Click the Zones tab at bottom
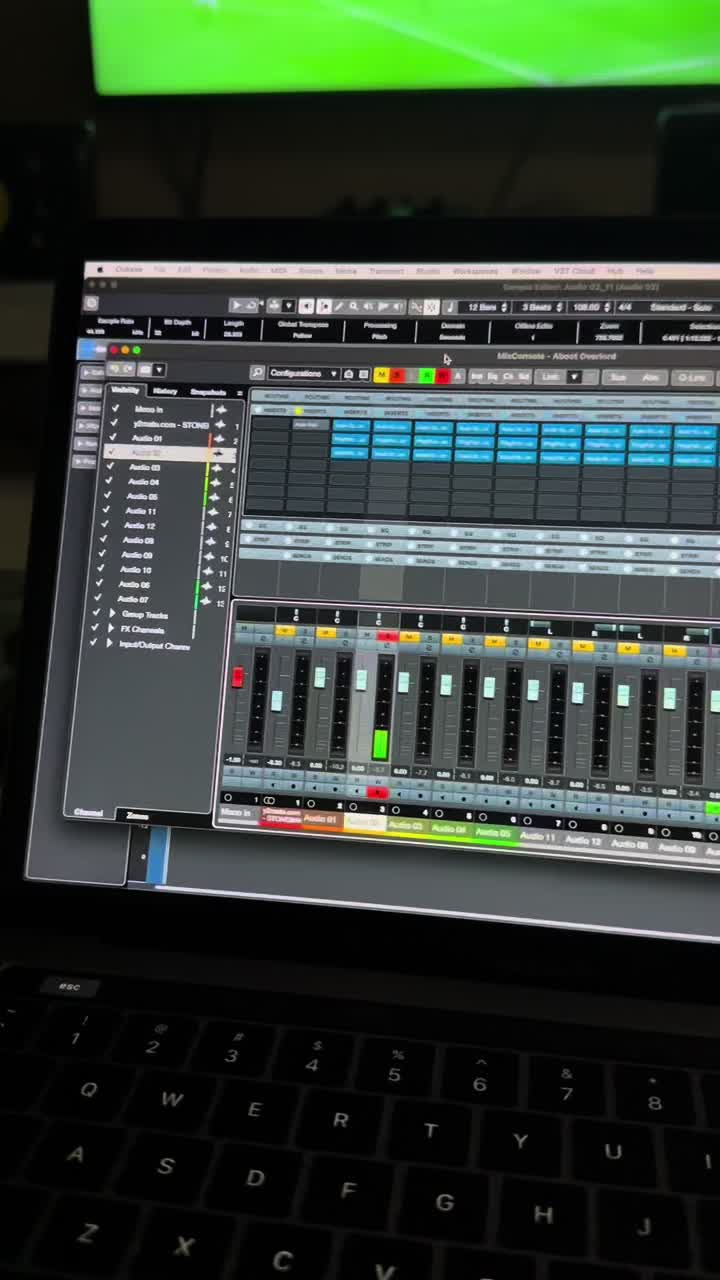The height and width of the screenshot is (1280, 720). (138, 815)
